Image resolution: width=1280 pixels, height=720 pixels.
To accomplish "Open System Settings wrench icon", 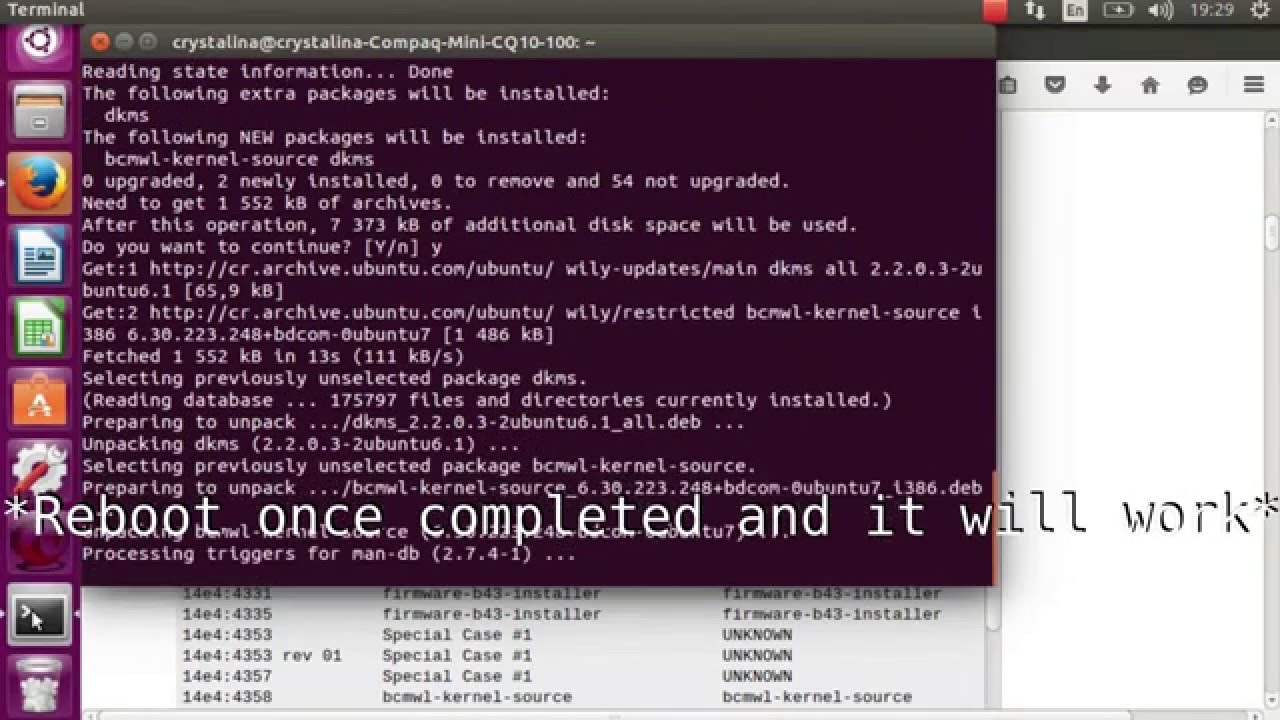I will coord(40,470).
